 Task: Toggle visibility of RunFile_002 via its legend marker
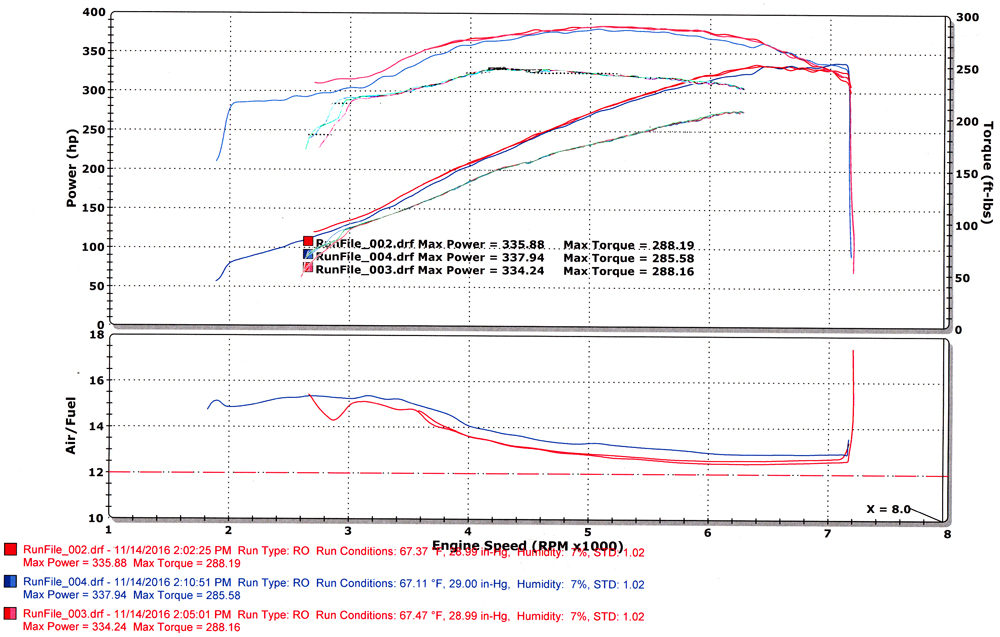[x=308, y=241]
